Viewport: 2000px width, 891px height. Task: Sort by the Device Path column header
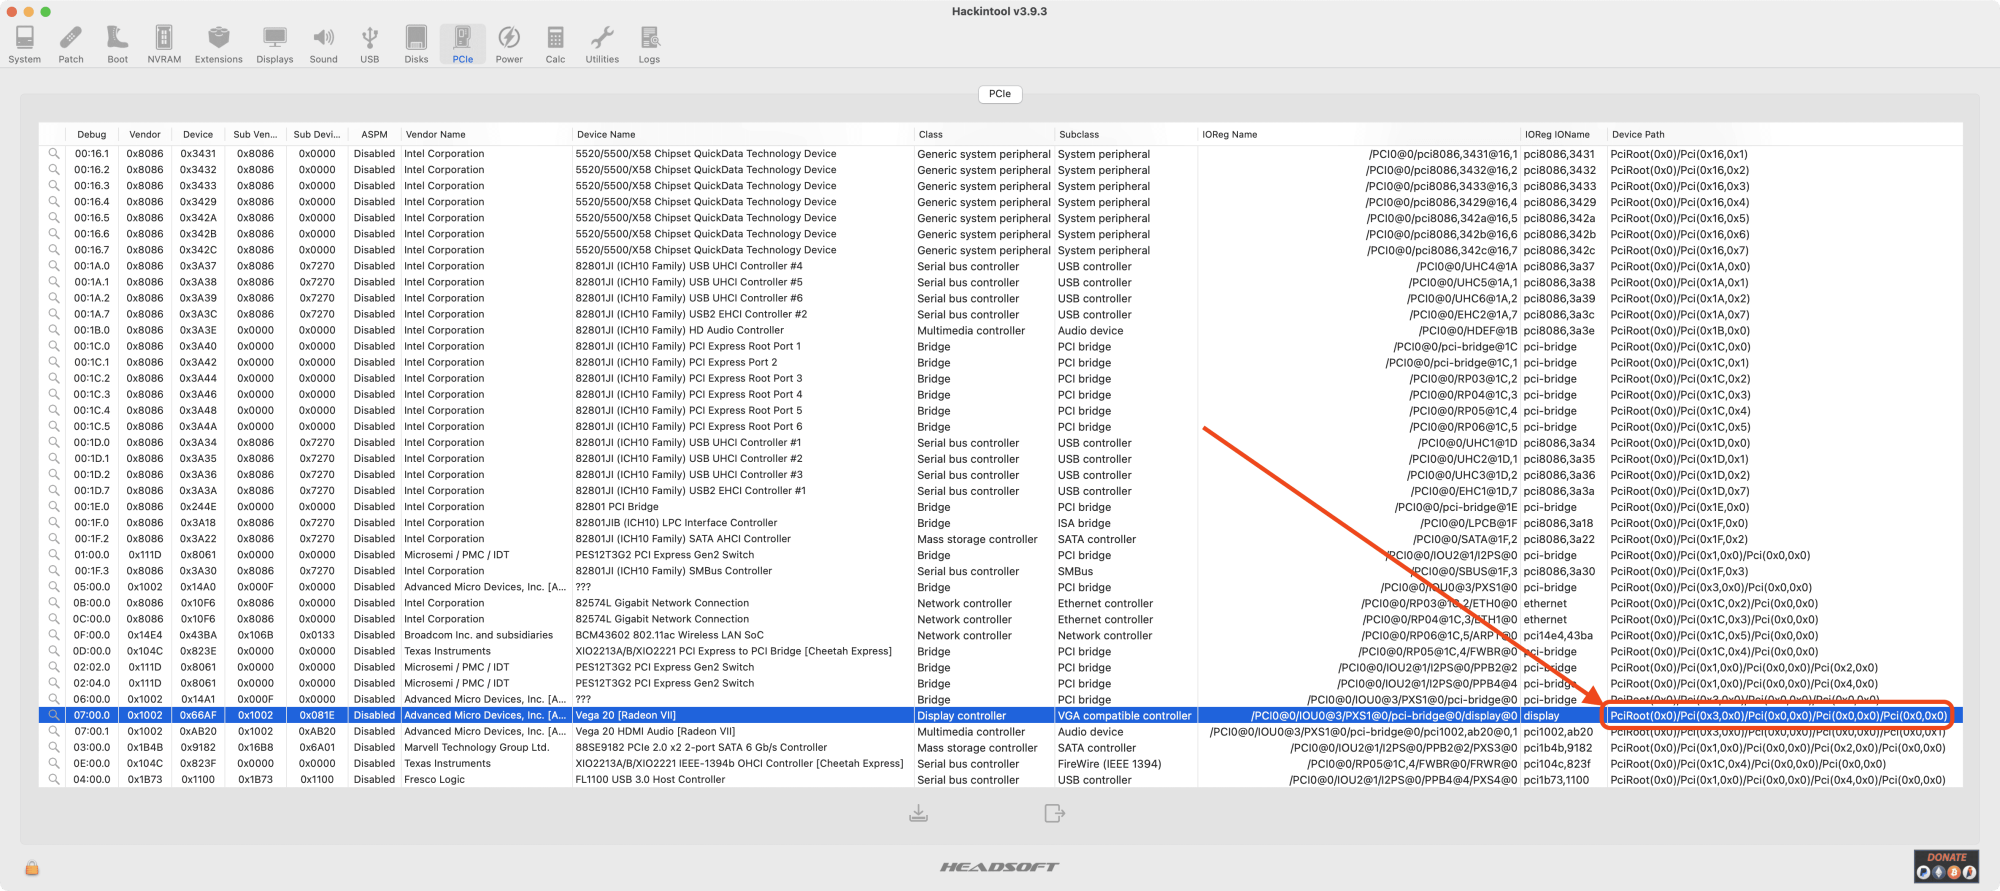(x=1784, y=134)
